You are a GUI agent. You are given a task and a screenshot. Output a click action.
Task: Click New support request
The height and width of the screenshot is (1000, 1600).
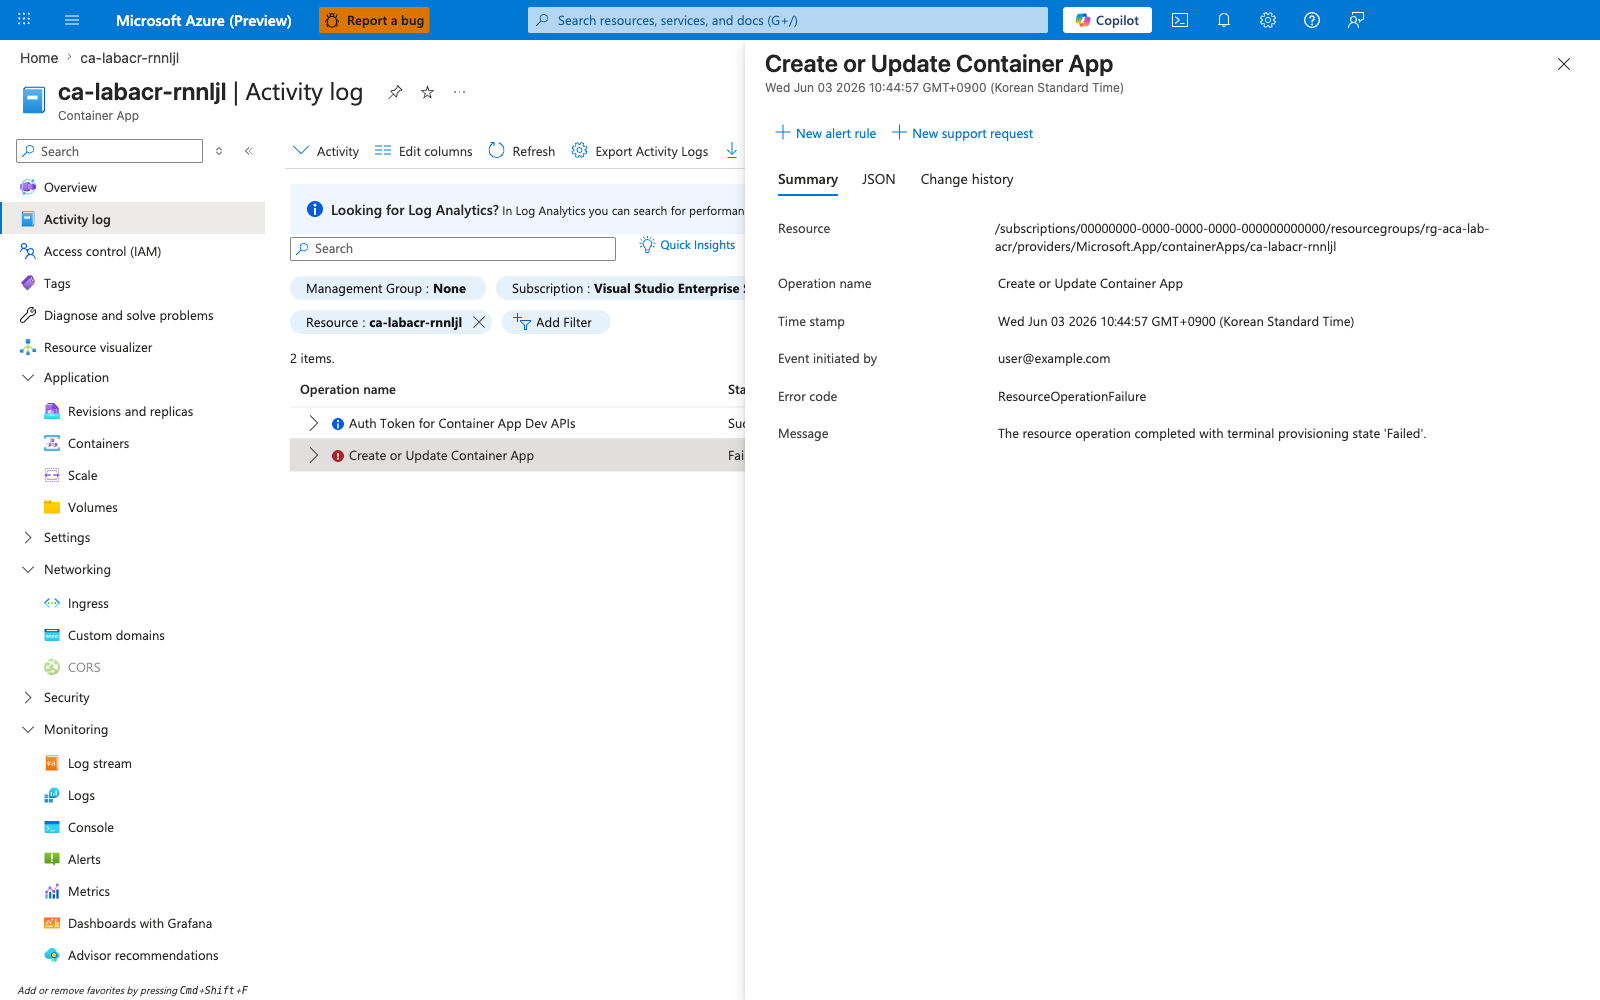[x=963, y=133]
